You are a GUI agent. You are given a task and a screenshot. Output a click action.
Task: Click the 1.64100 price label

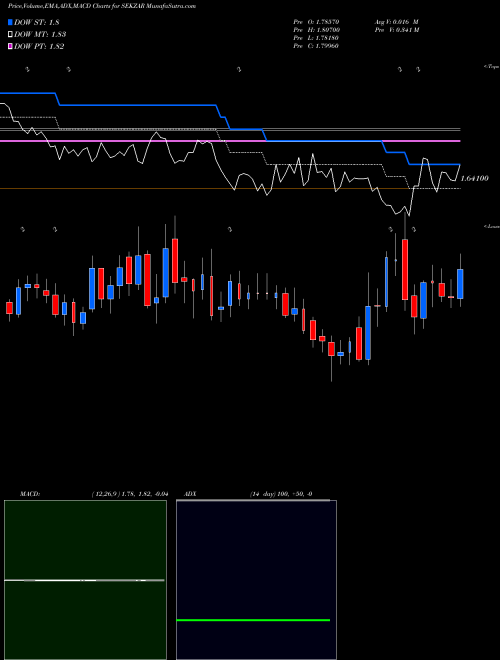point(475,178)
